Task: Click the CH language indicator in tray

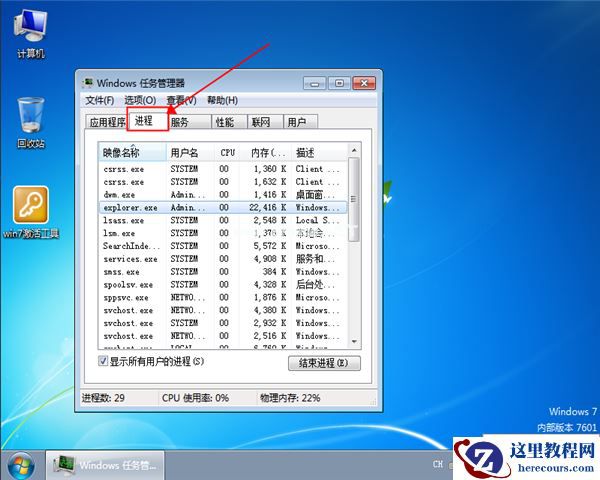Action: click(439, 464)
